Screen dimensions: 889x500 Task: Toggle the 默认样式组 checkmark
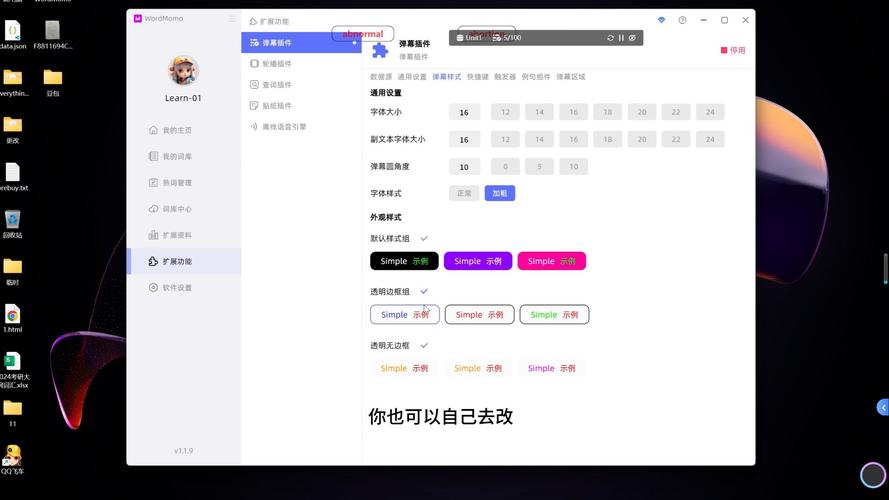point(424,239)
